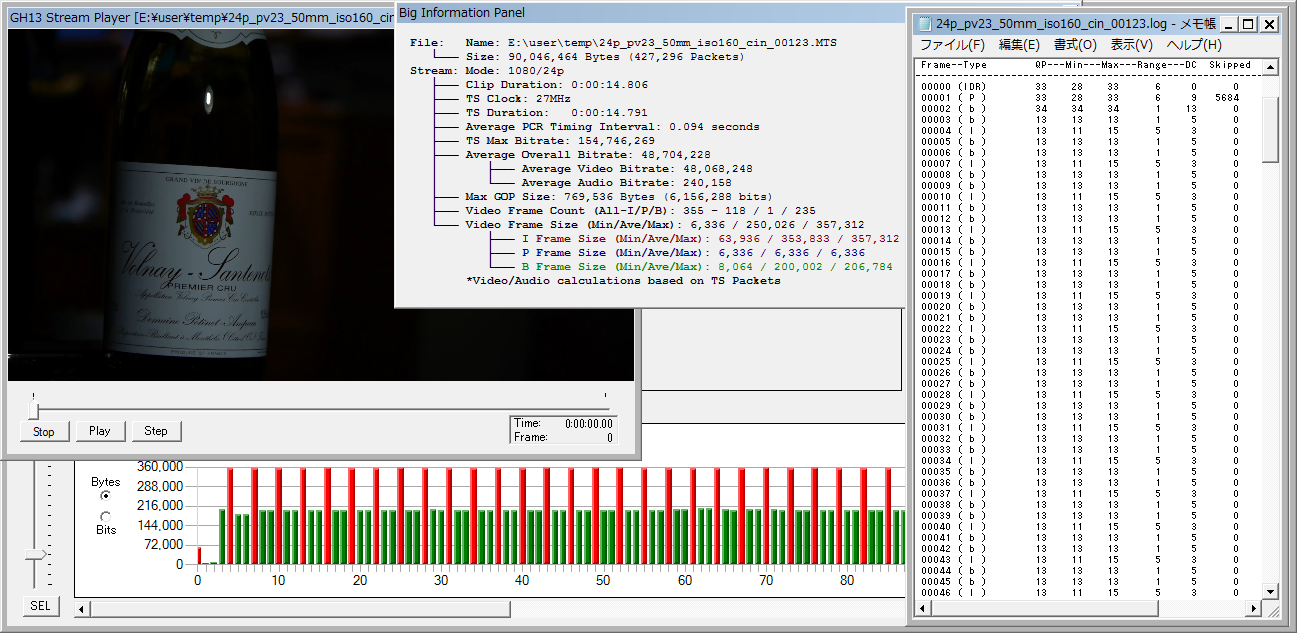This screenshot has height=633, width=1297.
Task: Open the ヘルプ(H) menu in Notepad
Action: [1194, 45]
